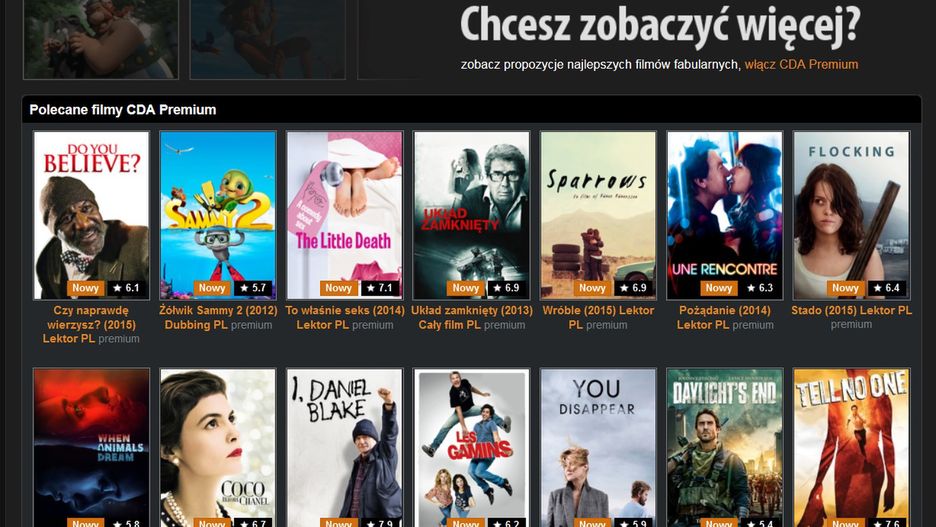Open the Une Rencontre poster
This screenshot has height=527, width=936.
point(725,215)
